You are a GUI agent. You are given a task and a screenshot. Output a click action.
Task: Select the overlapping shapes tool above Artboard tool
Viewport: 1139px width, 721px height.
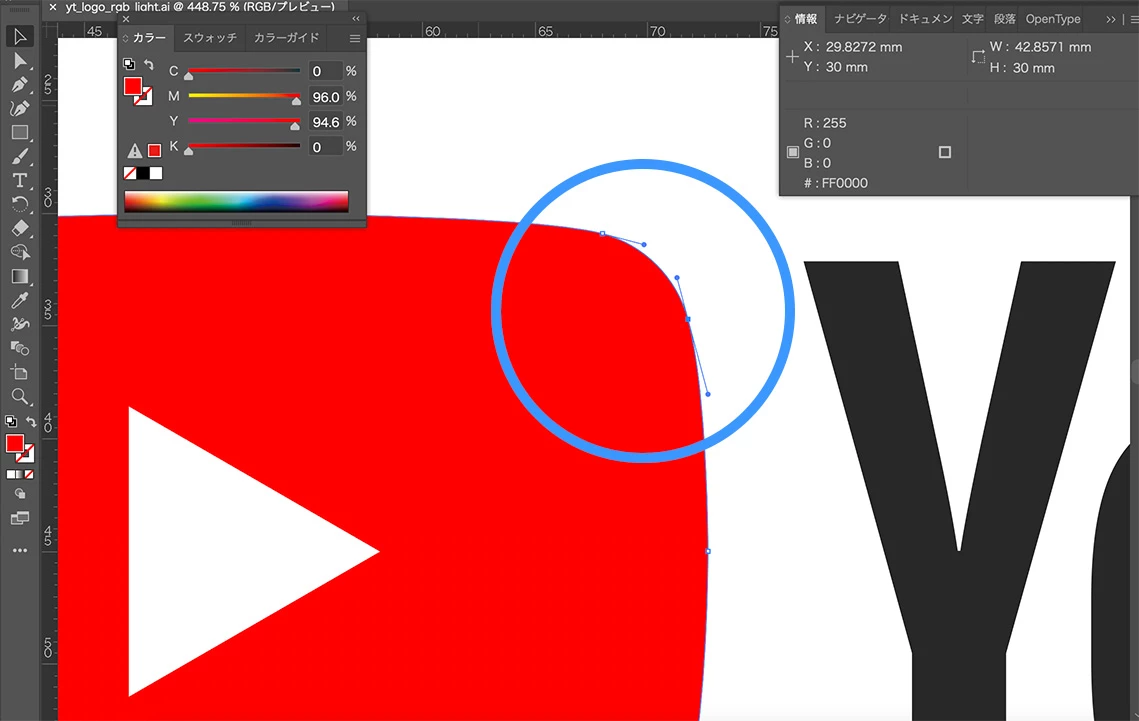point(20,349)
